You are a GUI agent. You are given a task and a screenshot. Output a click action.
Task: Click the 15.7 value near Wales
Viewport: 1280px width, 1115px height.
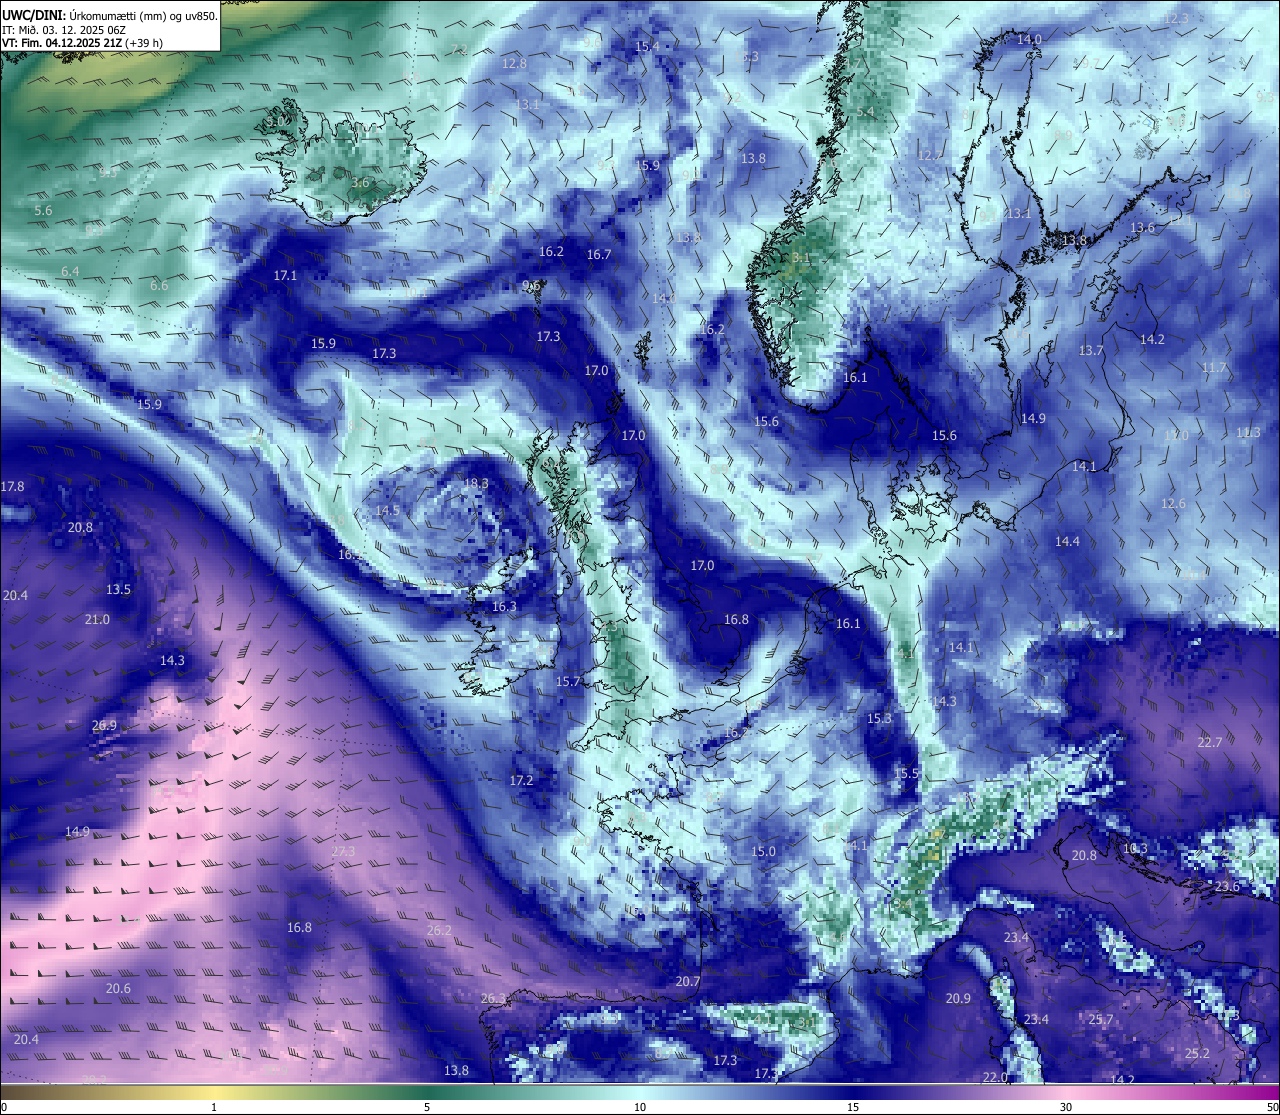coord(568,681)
